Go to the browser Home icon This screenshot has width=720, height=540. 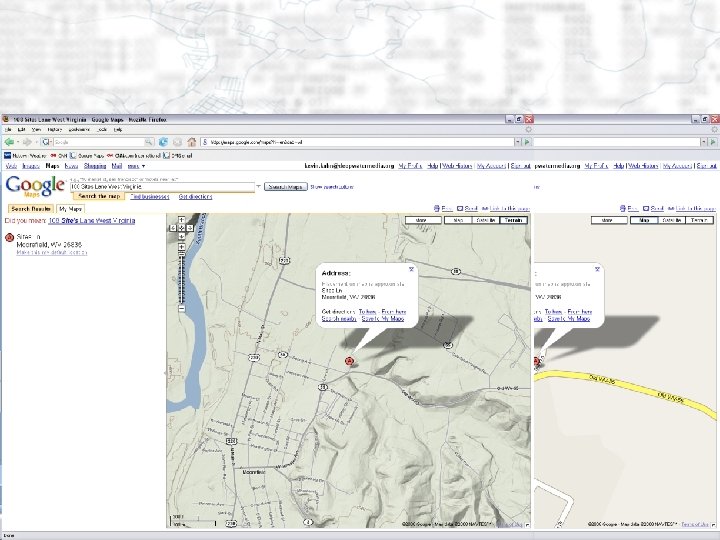coord(192,142)
